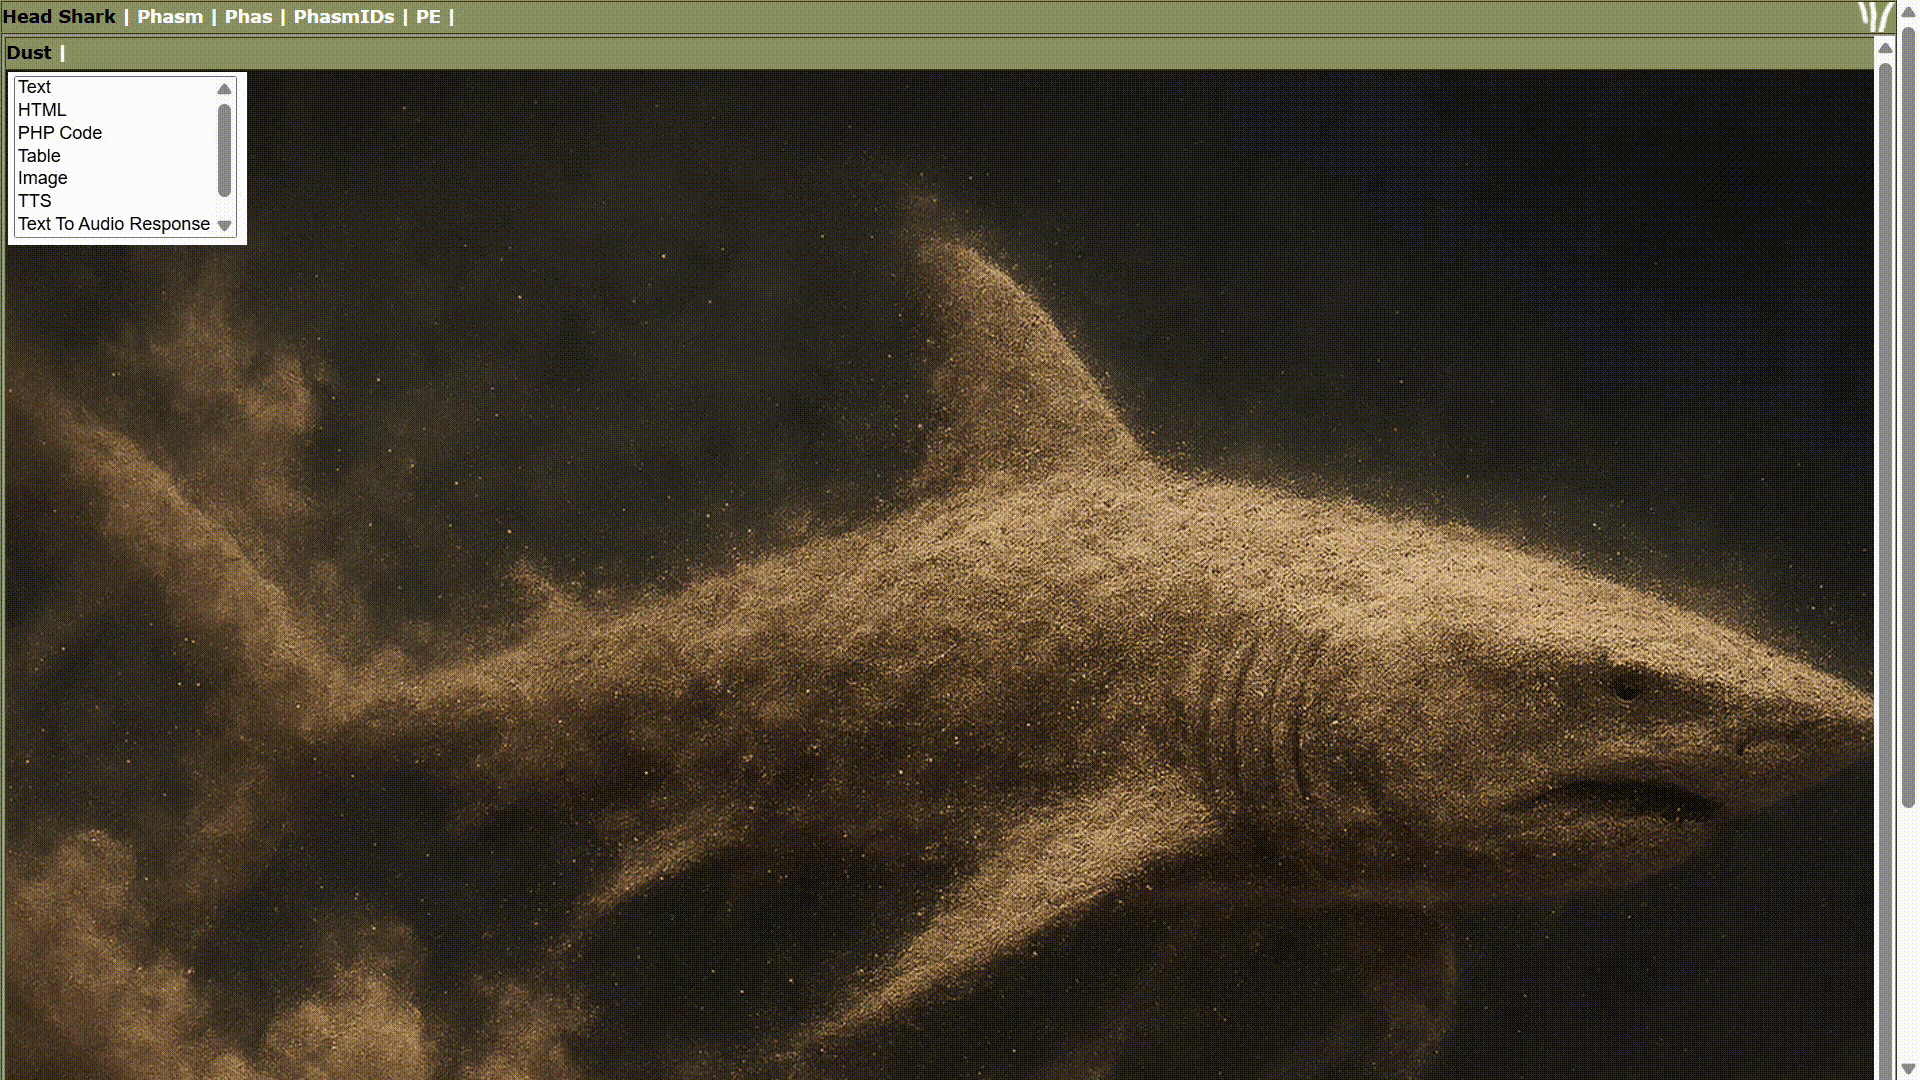The width and height of the screenshot is (1920, 1080).
Task: Click the scroll-up arrow in the list box
Action: (224, 89)
